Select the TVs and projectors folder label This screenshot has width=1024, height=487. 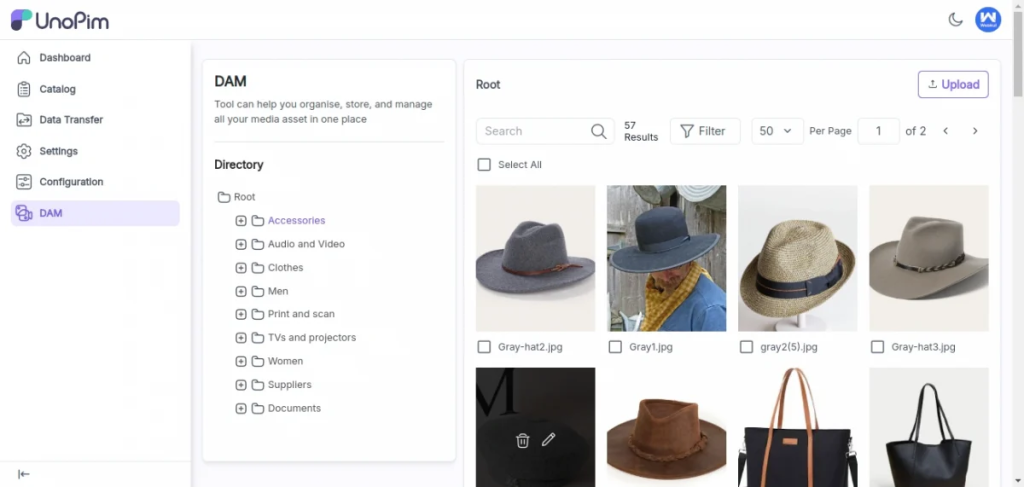(312, 338)
